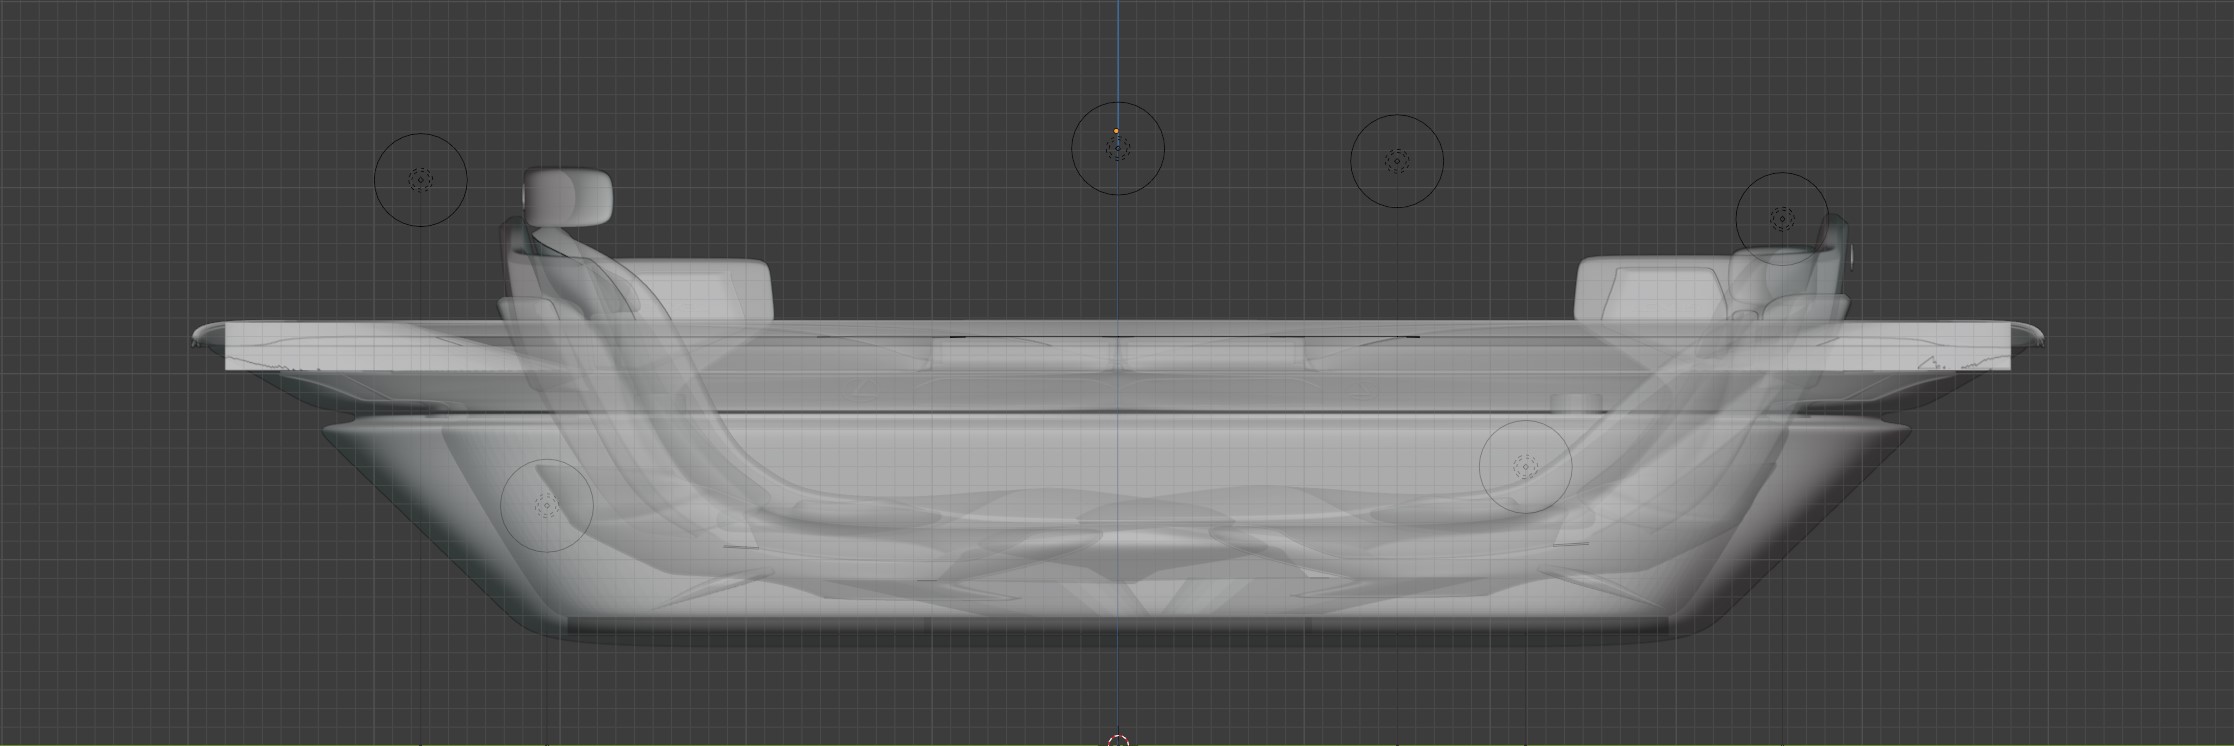The width and height of the screenshot is (2234, 746).
Task: Click the orange origin dot above the center light
Action: (1117, 131)
